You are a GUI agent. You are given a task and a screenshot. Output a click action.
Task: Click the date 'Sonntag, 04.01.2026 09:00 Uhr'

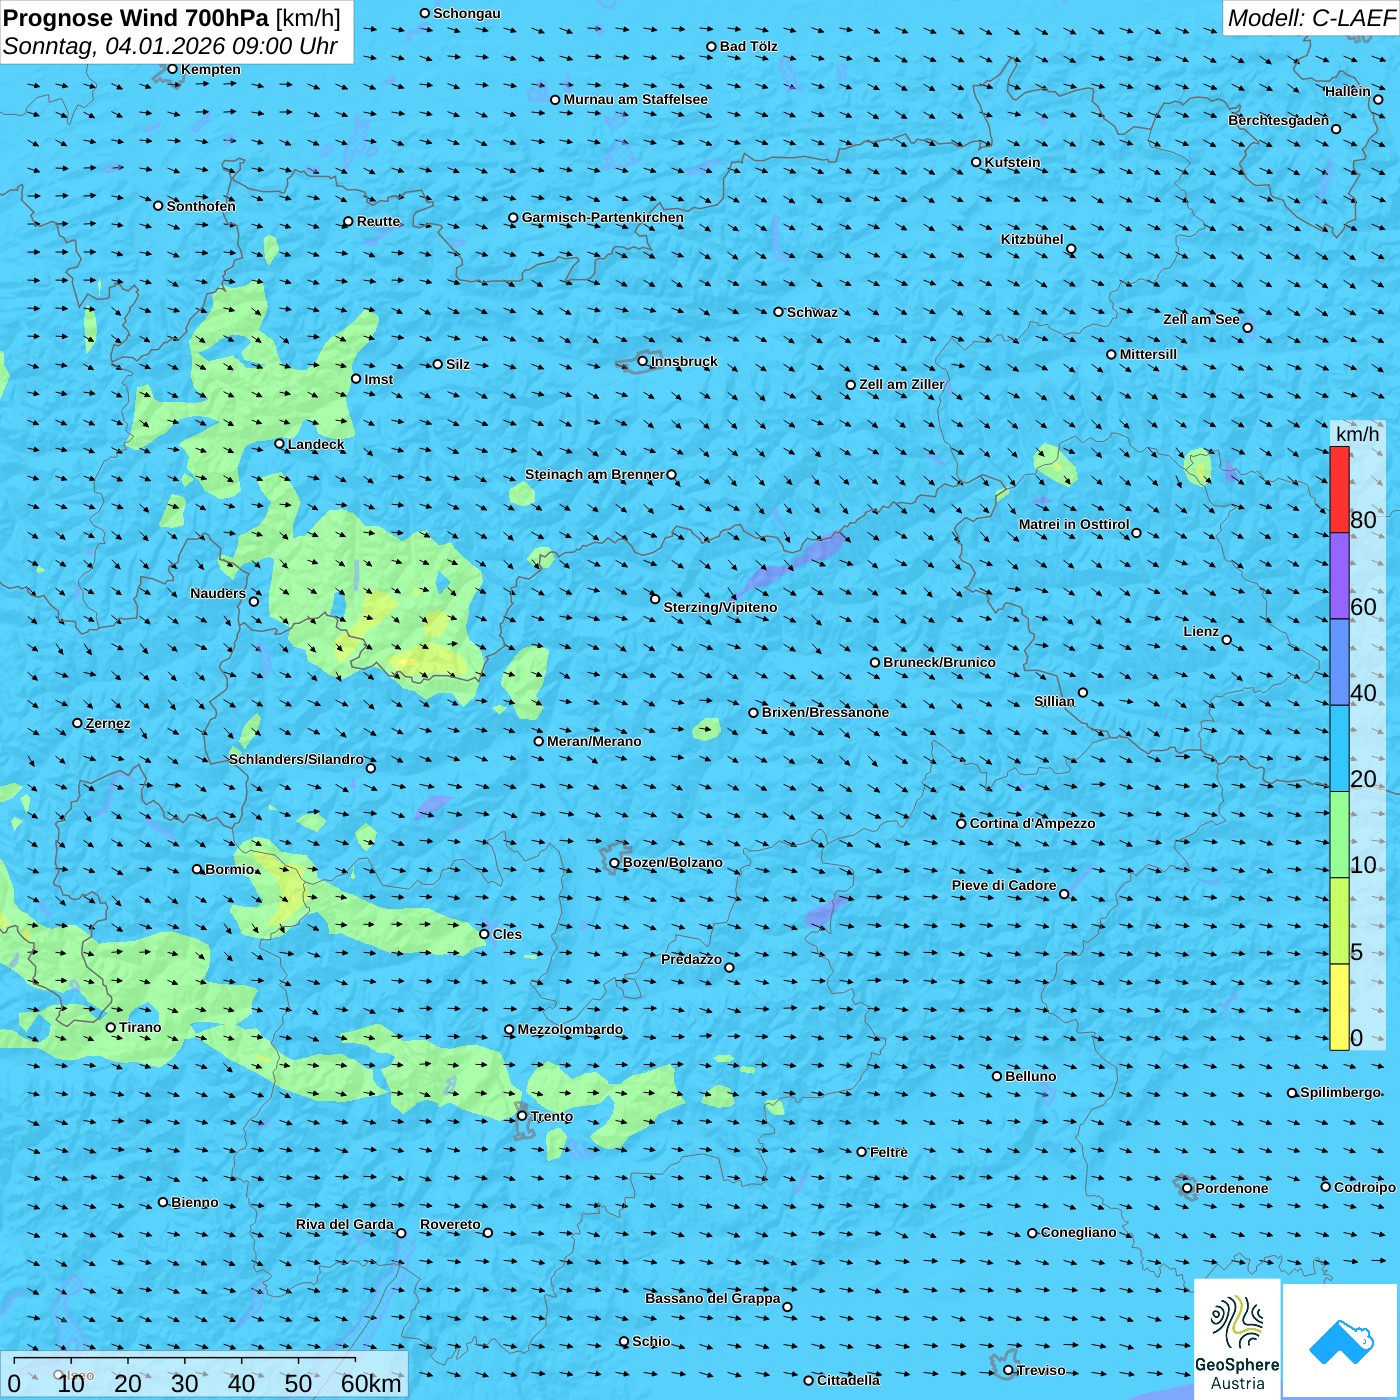(170, 46)
